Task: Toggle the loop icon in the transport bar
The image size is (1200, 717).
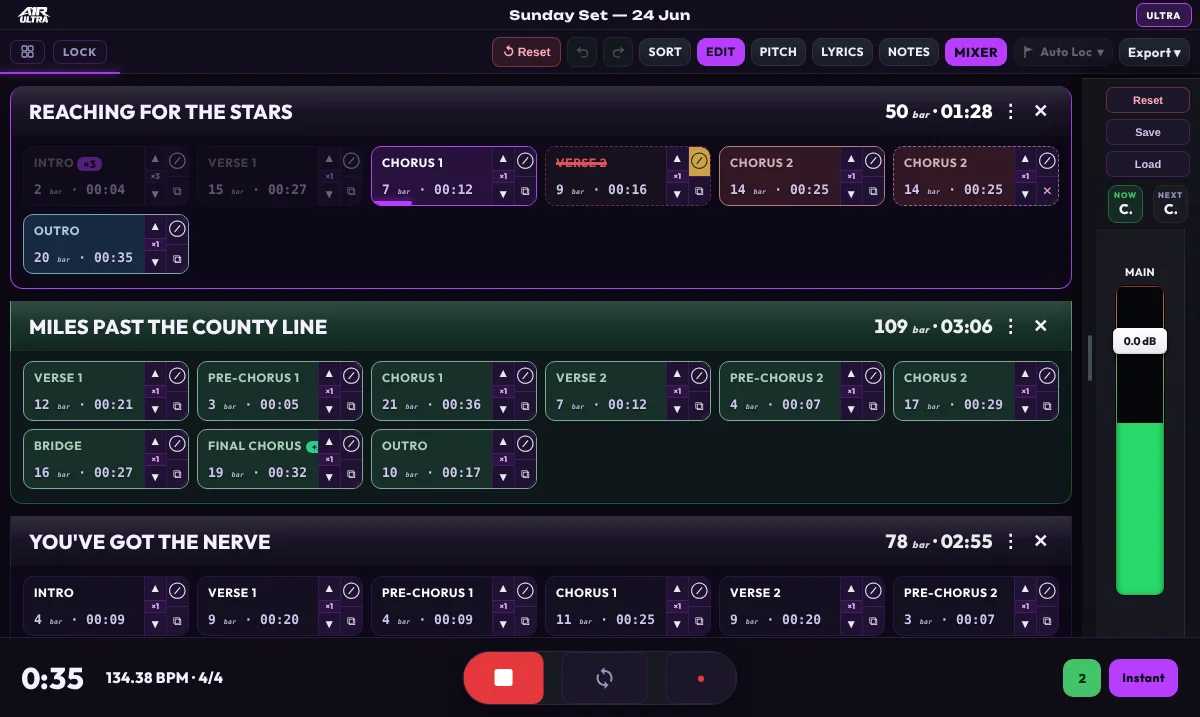Action: click(x=604, y=678)
